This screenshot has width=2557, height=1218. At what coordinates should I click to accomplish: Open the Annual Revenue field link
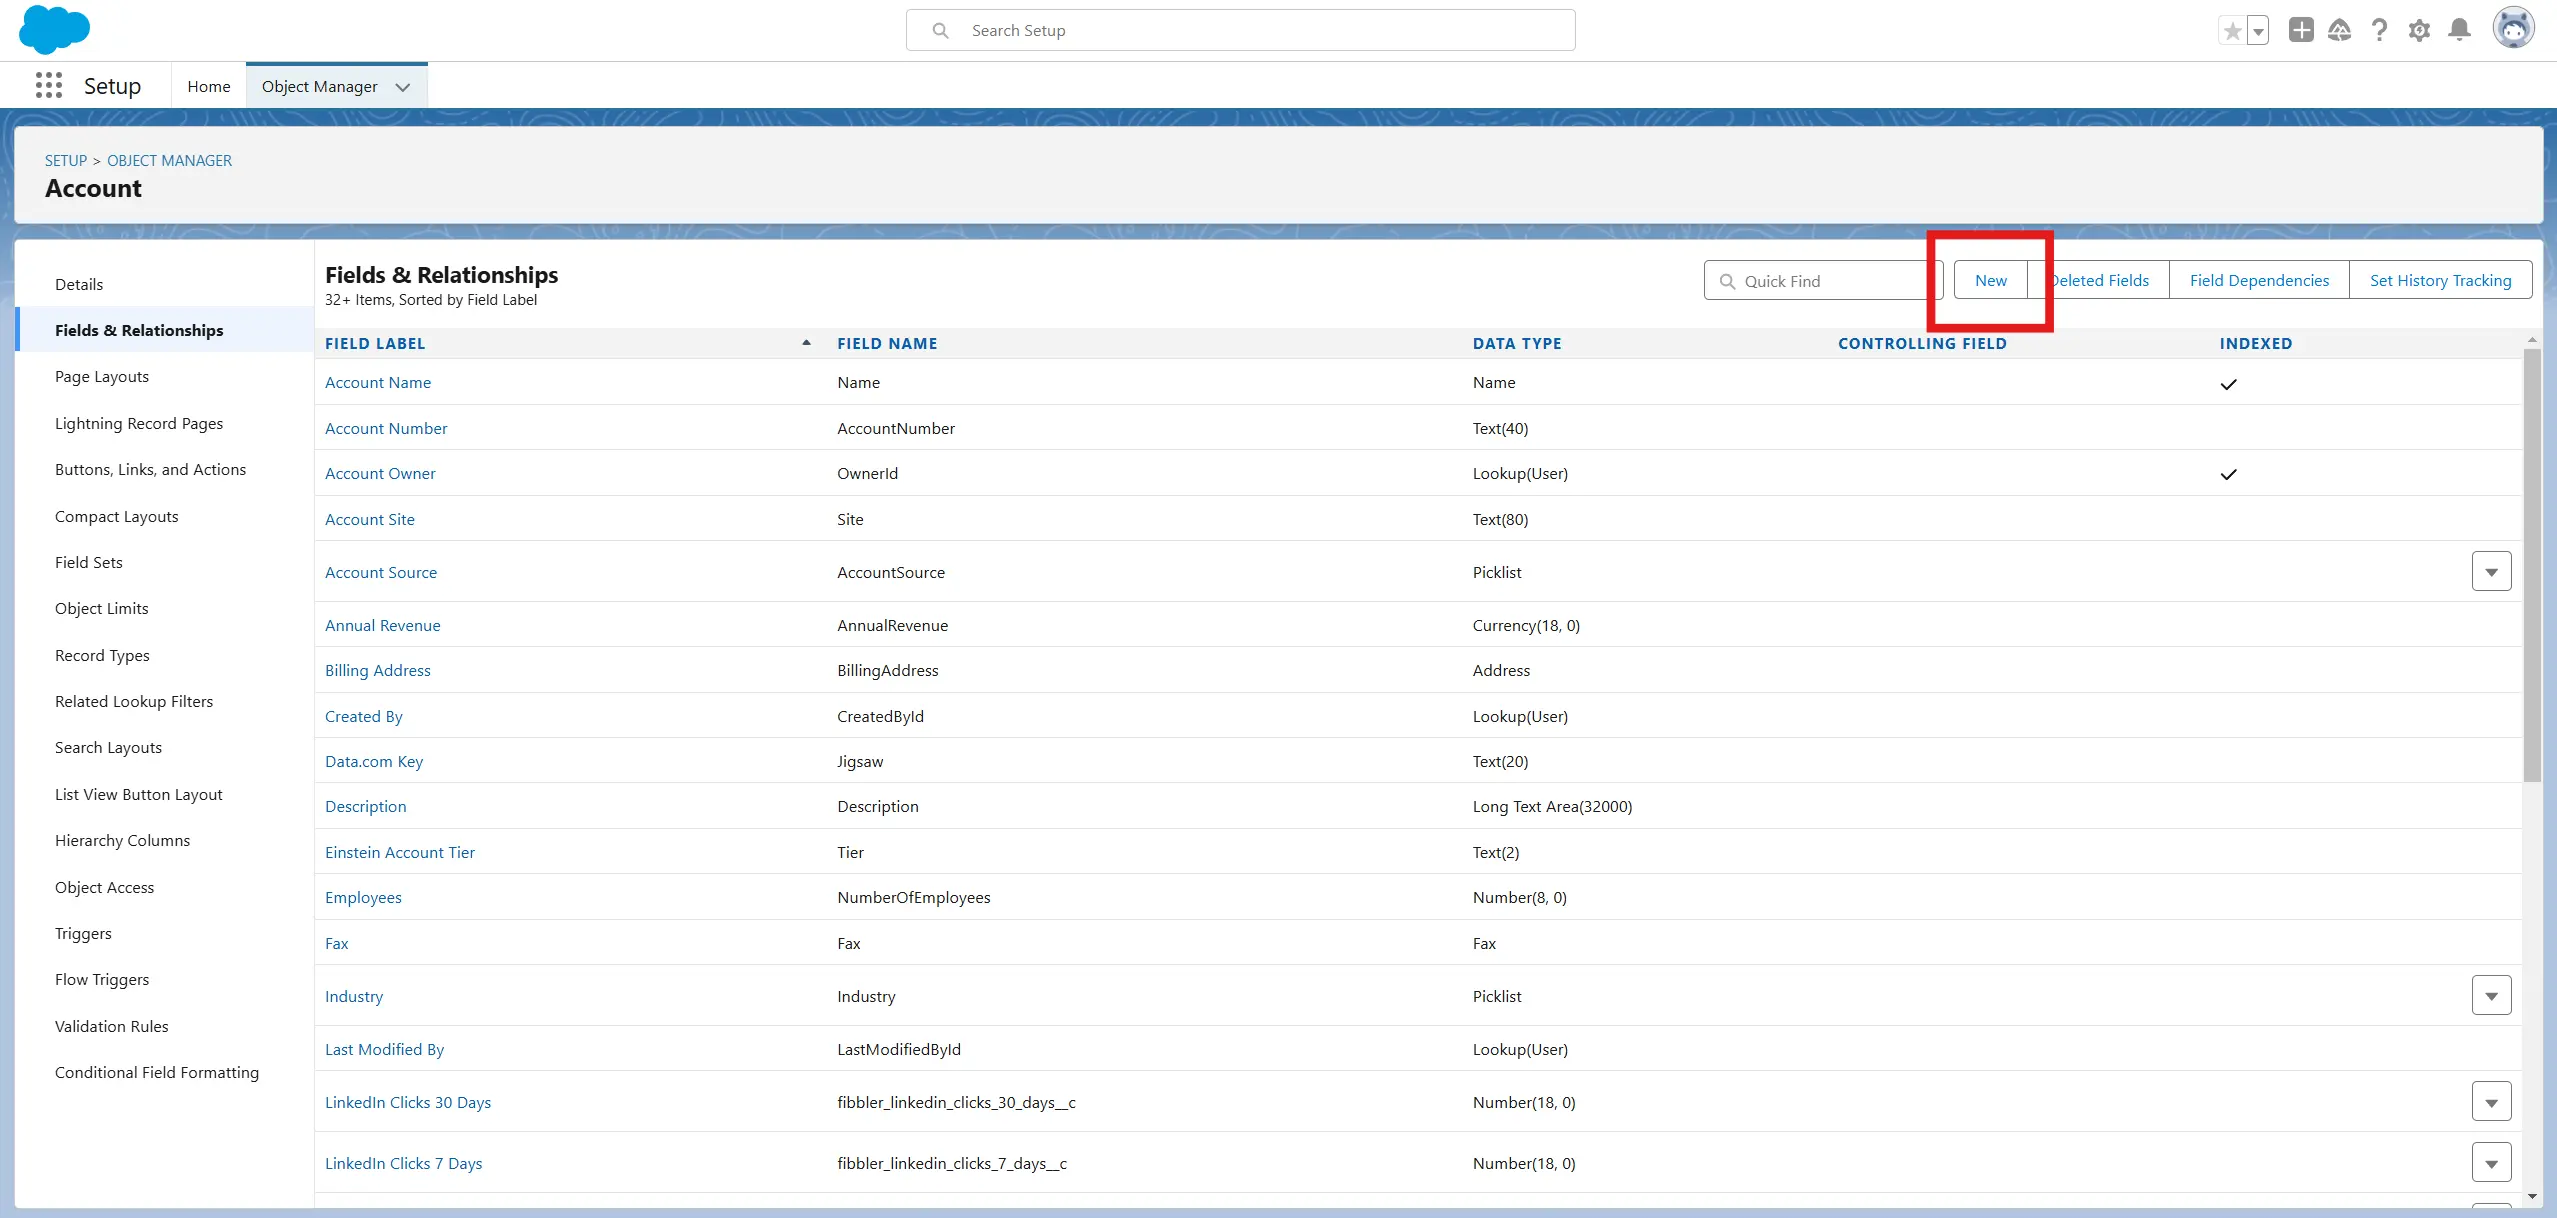tap(382, 626)
